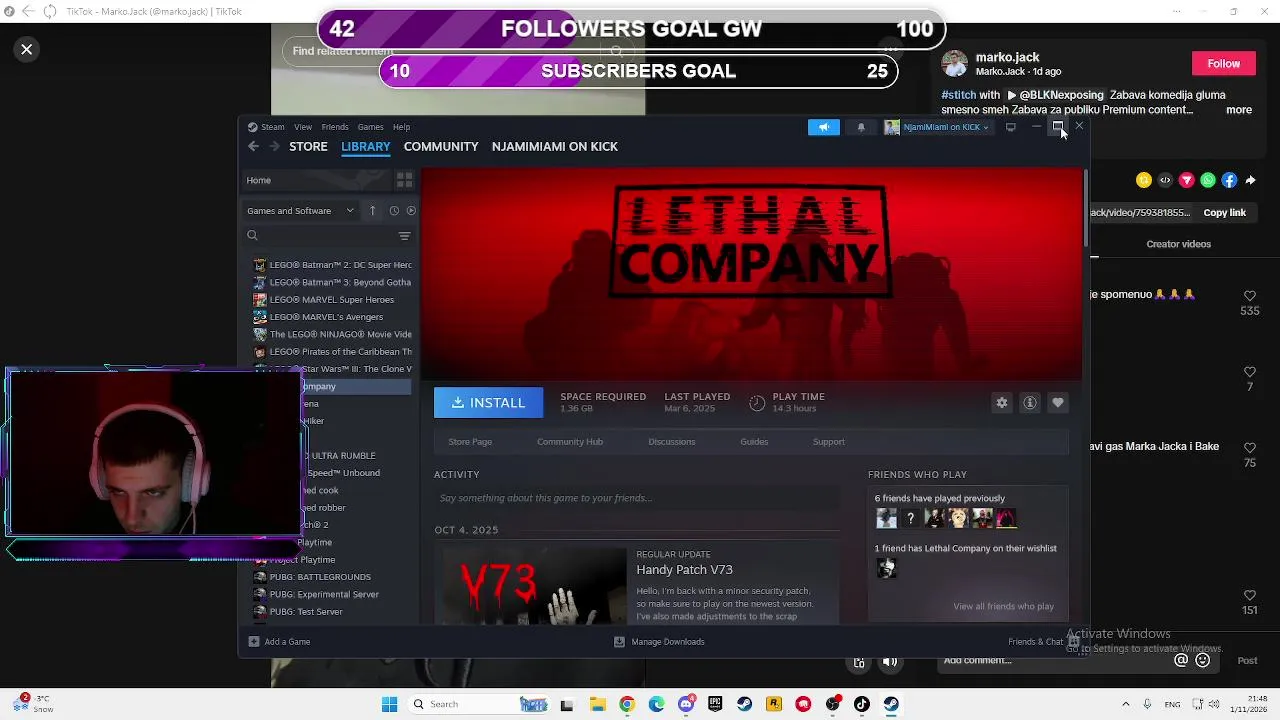
Task: Open the Store Page link
Action: (470, 442)
